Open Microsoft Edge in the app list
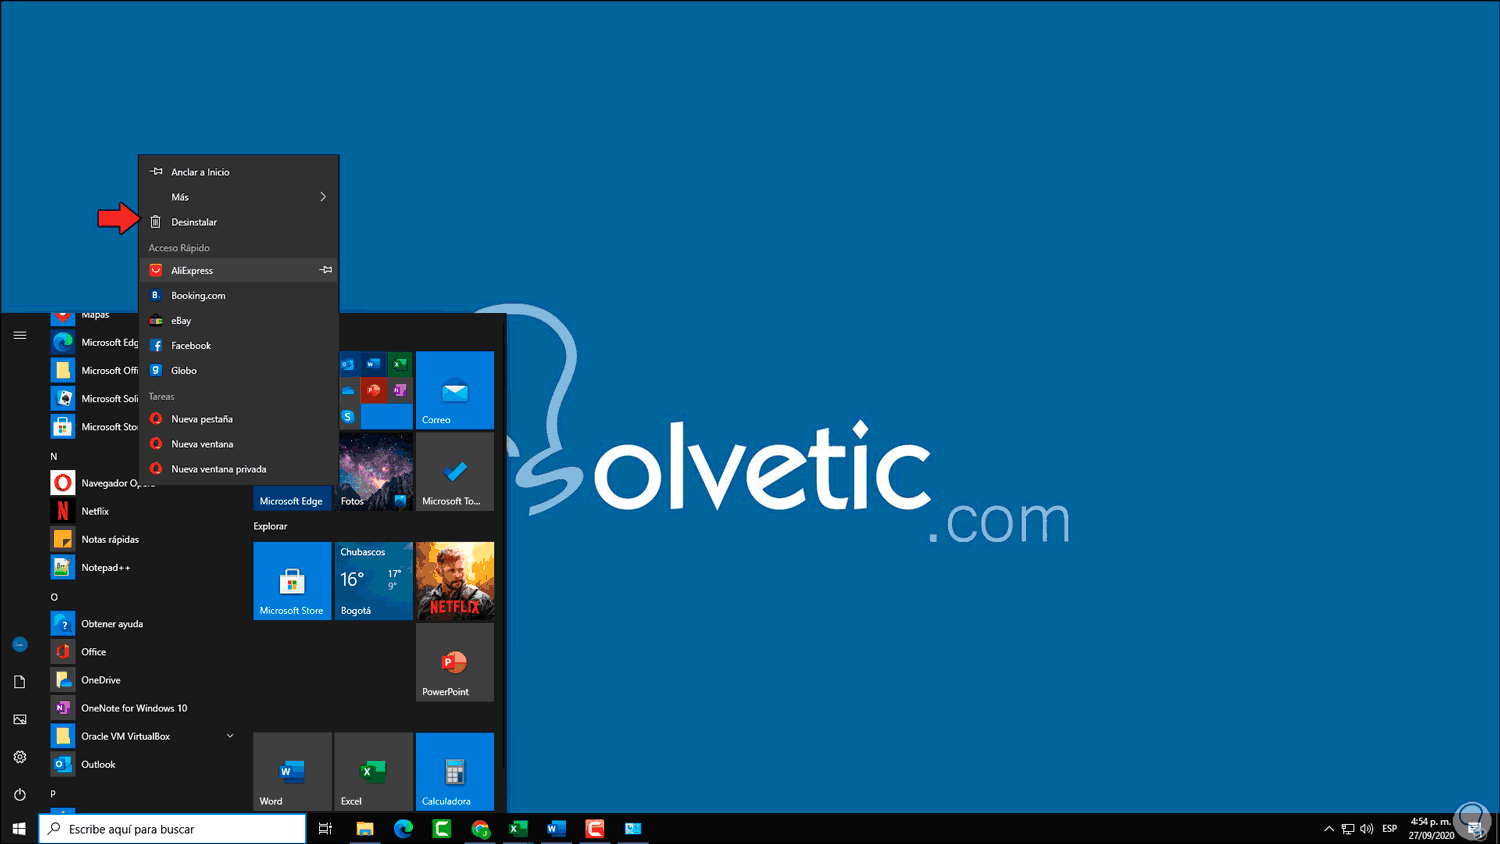 [95, 342]
